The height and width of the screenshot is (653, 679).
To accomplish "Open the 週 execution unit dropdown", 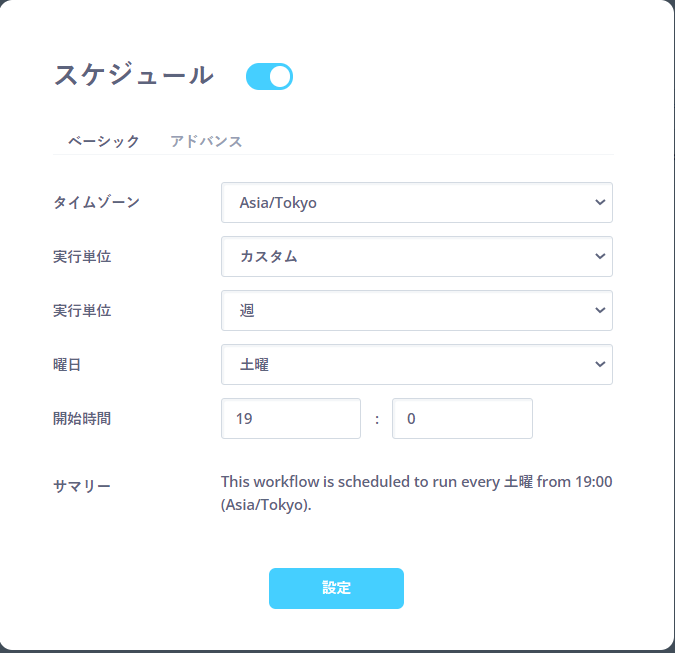I will pos(417,310).
